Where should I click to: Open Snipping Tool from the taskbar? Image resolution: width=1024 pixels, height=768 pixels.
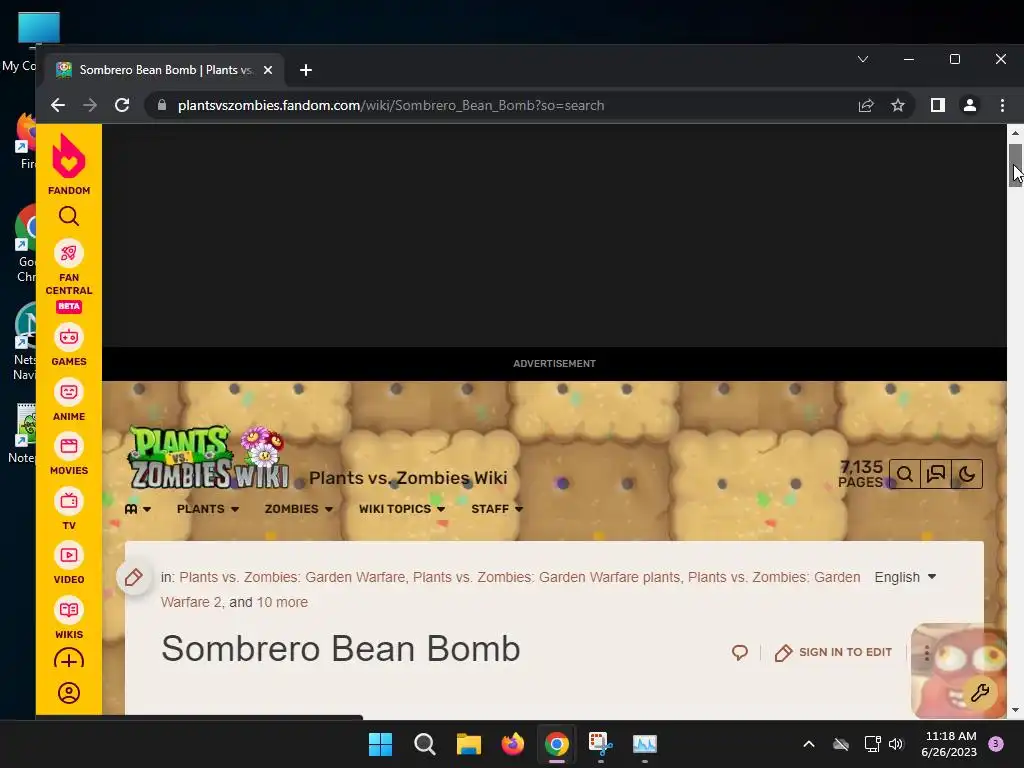tap(601, 744)
